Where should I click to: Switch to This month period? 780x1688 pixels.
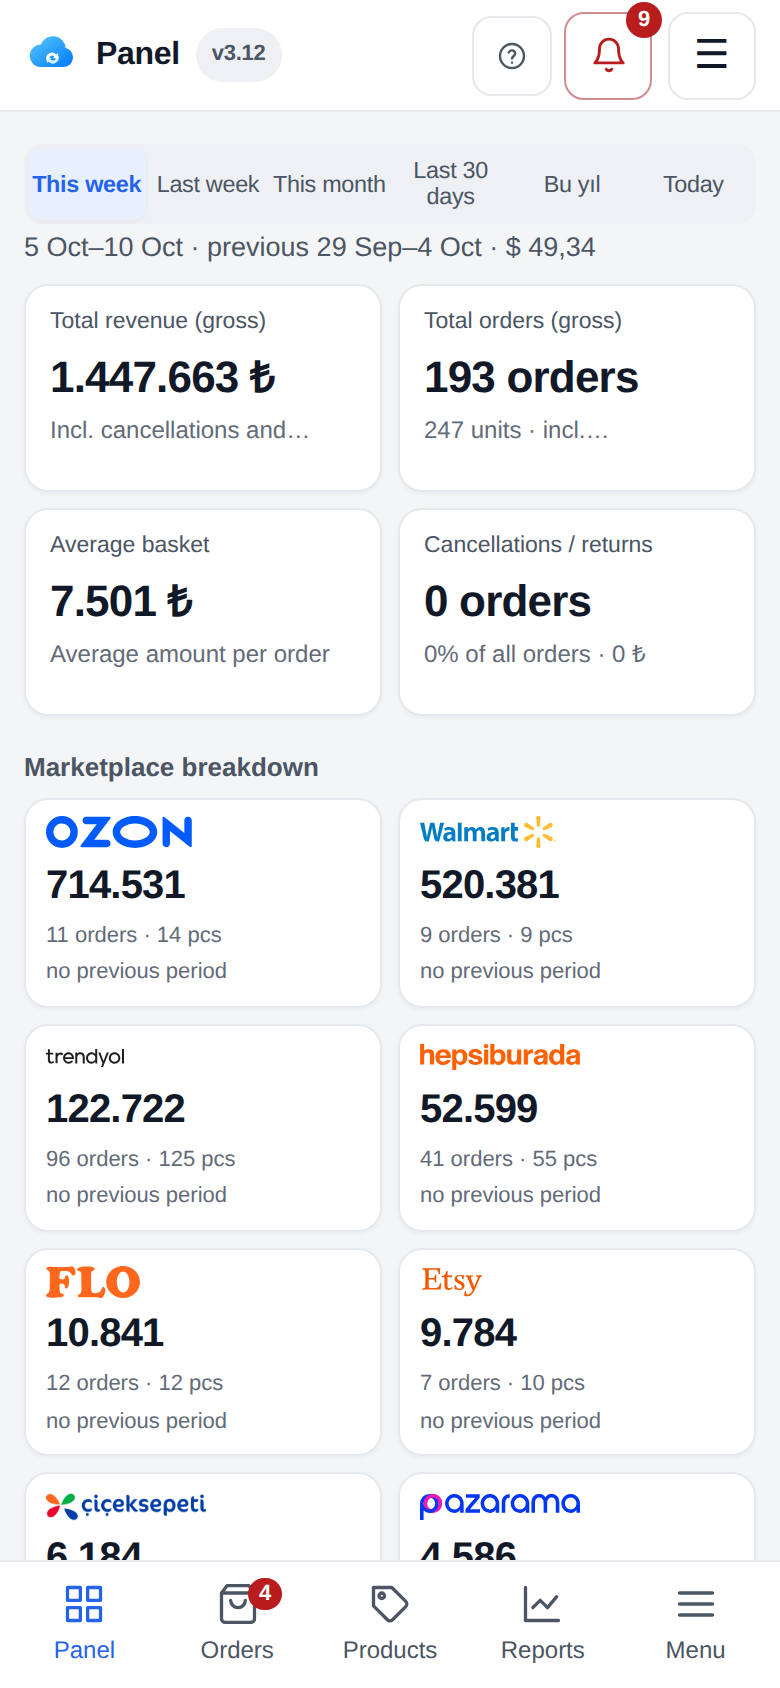(330, 184)
